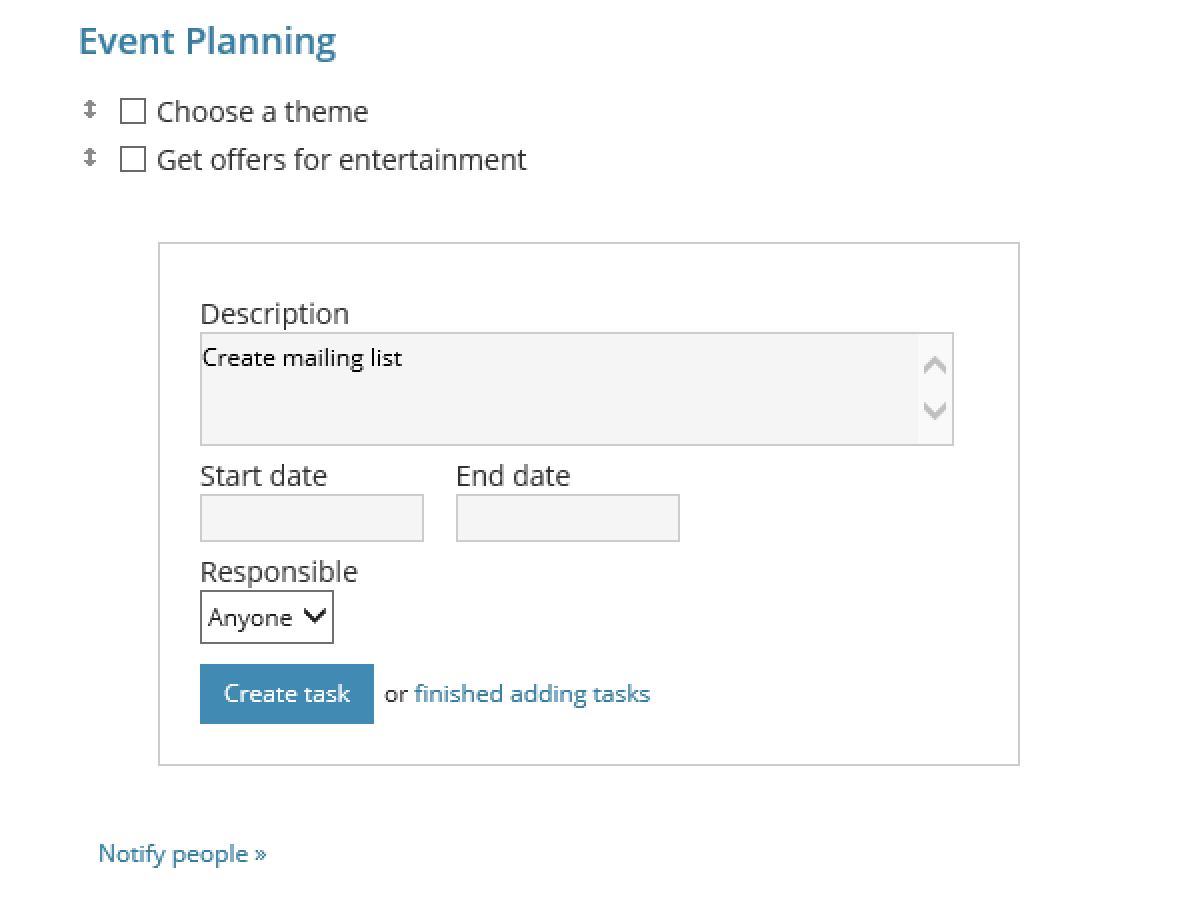Tick the "Choose a theme" checkbox
The image size is (1204, 904).
[x=133, y=111]
